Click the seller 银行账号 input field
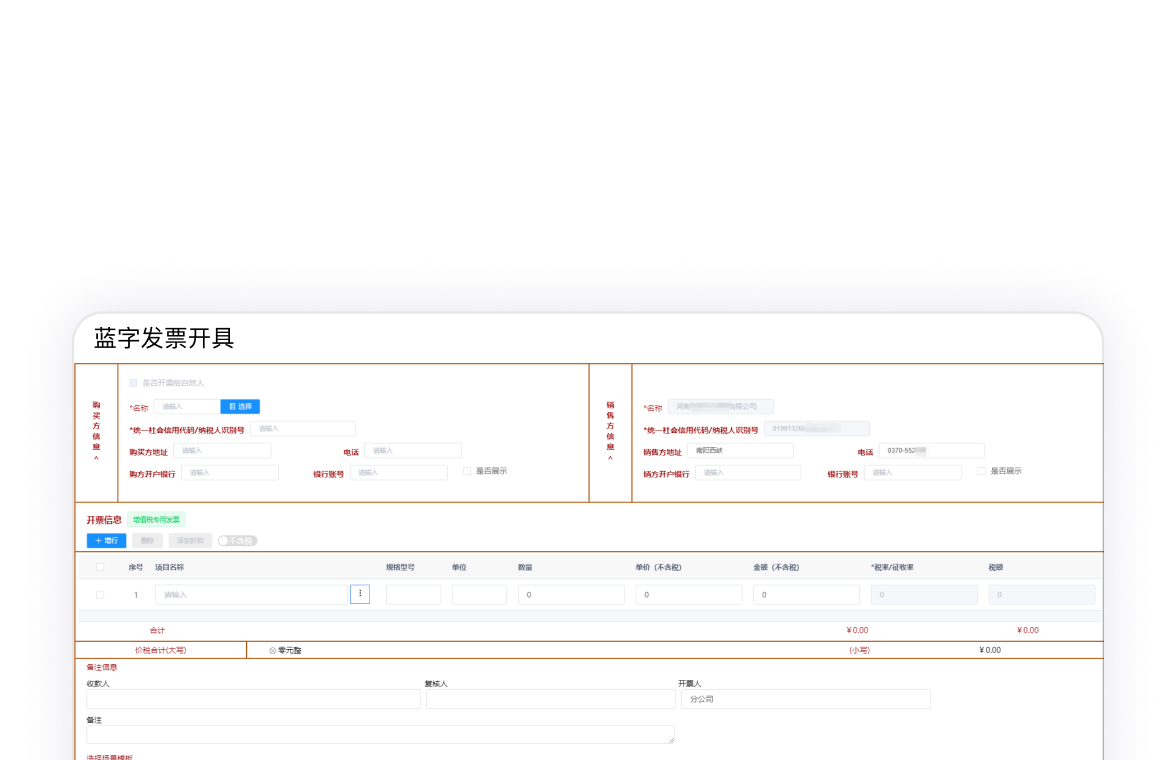 (913, 473)
